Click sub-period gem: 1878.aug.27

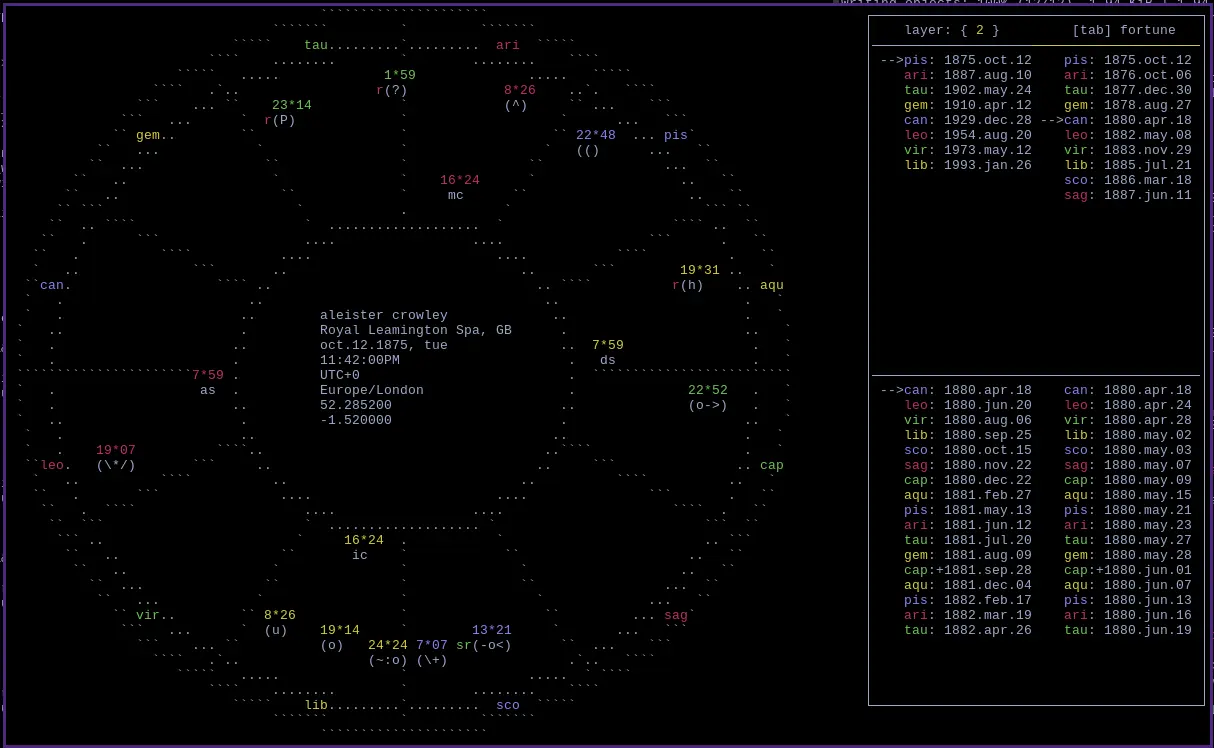[x=1128, y=105]
